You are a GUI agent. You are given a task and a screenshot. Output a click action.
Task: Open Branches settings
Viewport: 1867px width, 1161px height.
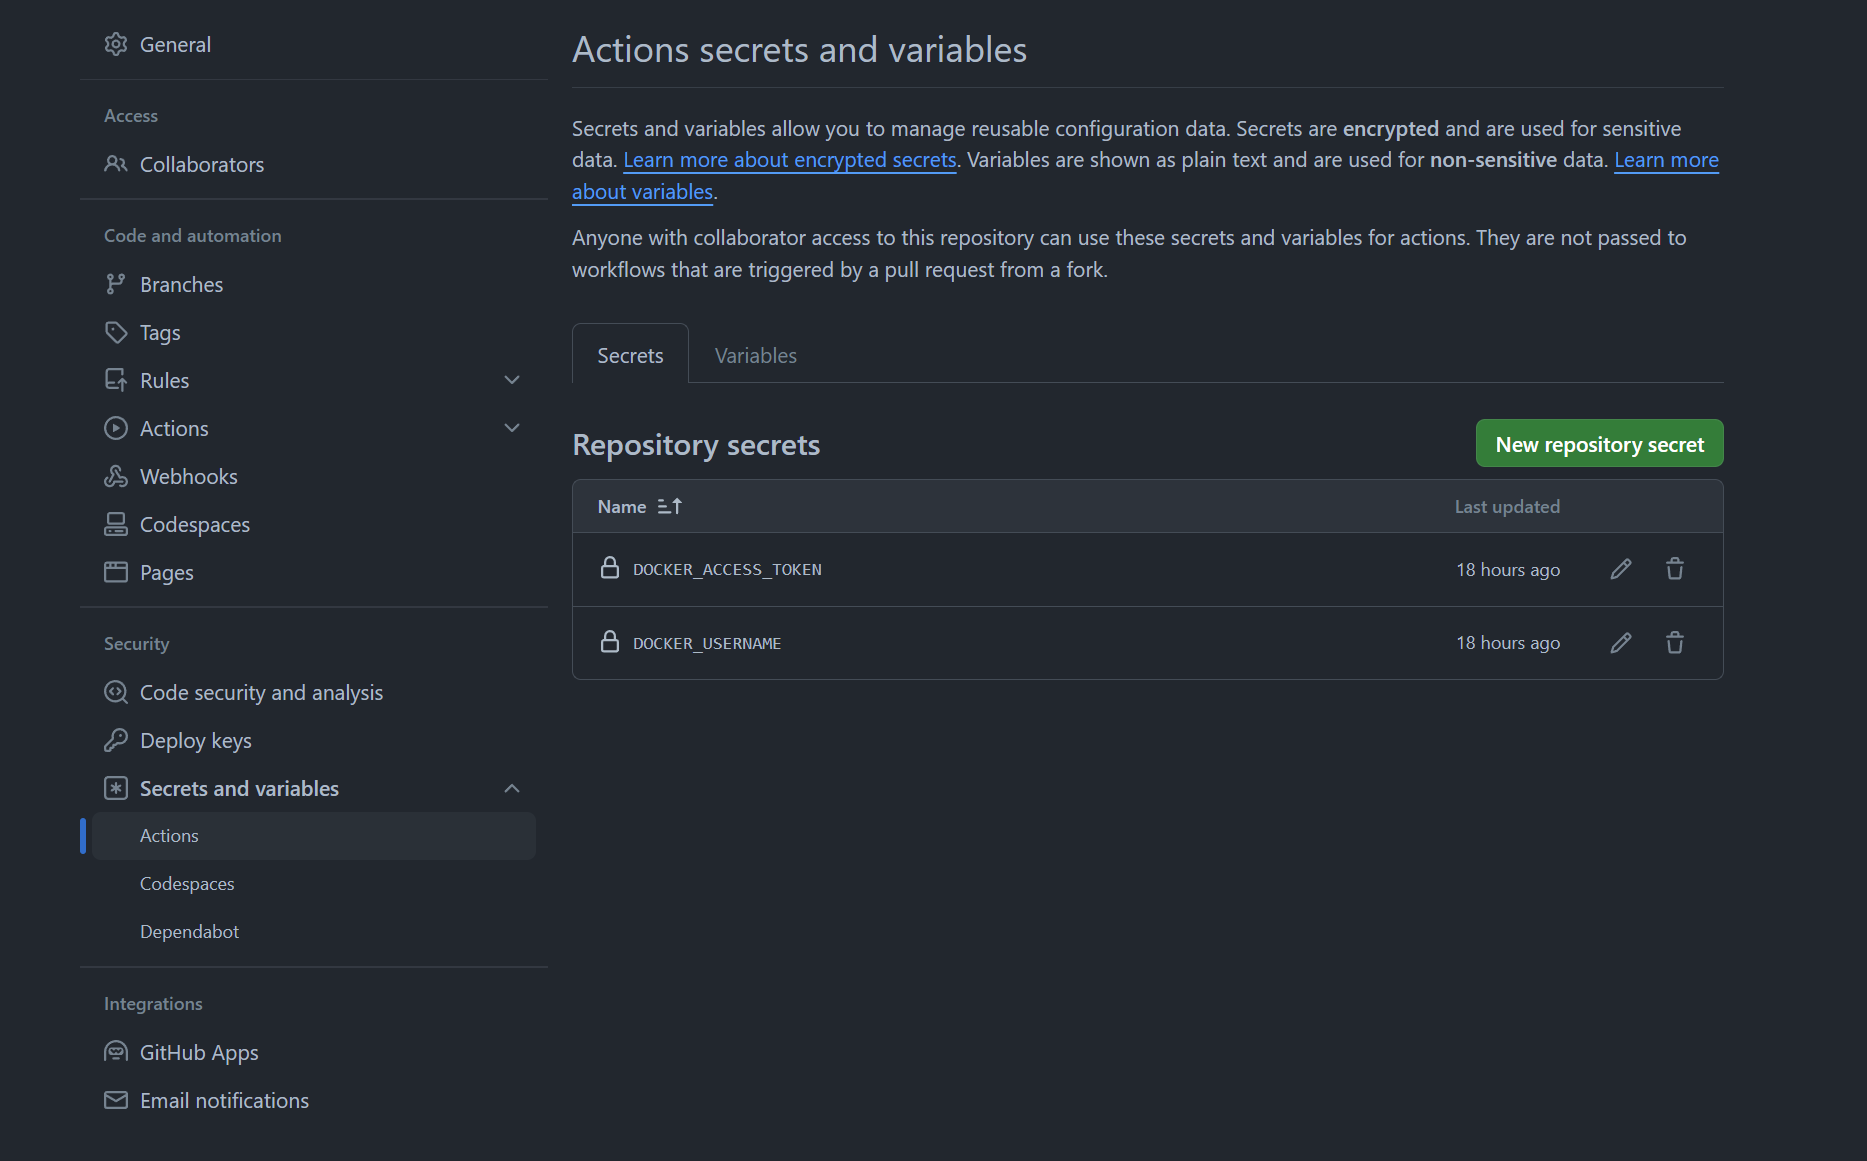tap(181, 284)
